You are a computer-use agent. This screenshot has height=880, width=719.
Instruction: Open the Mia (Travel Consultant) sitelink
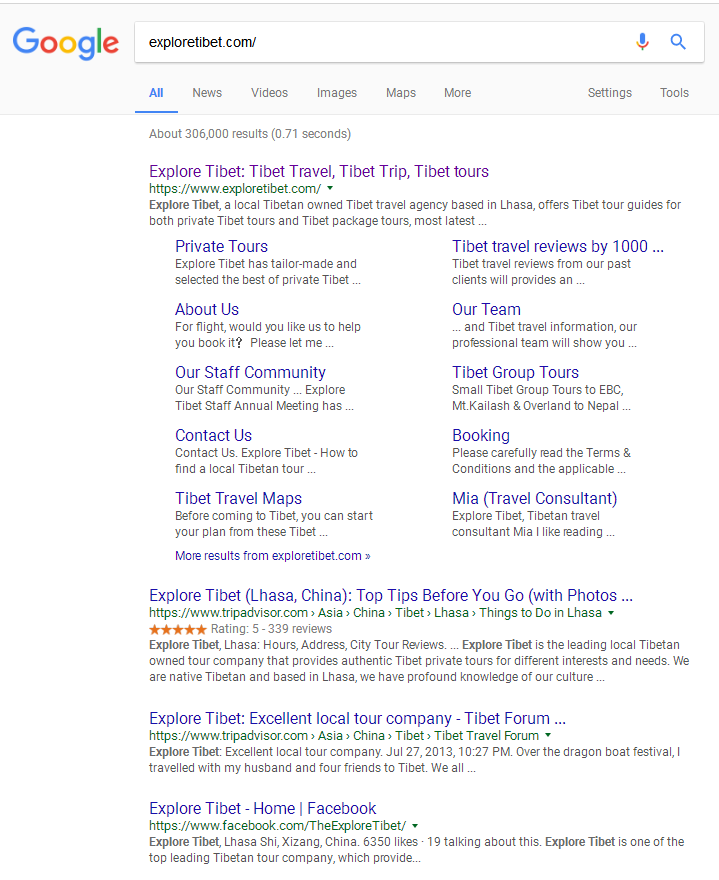click(x=534, y=498)
